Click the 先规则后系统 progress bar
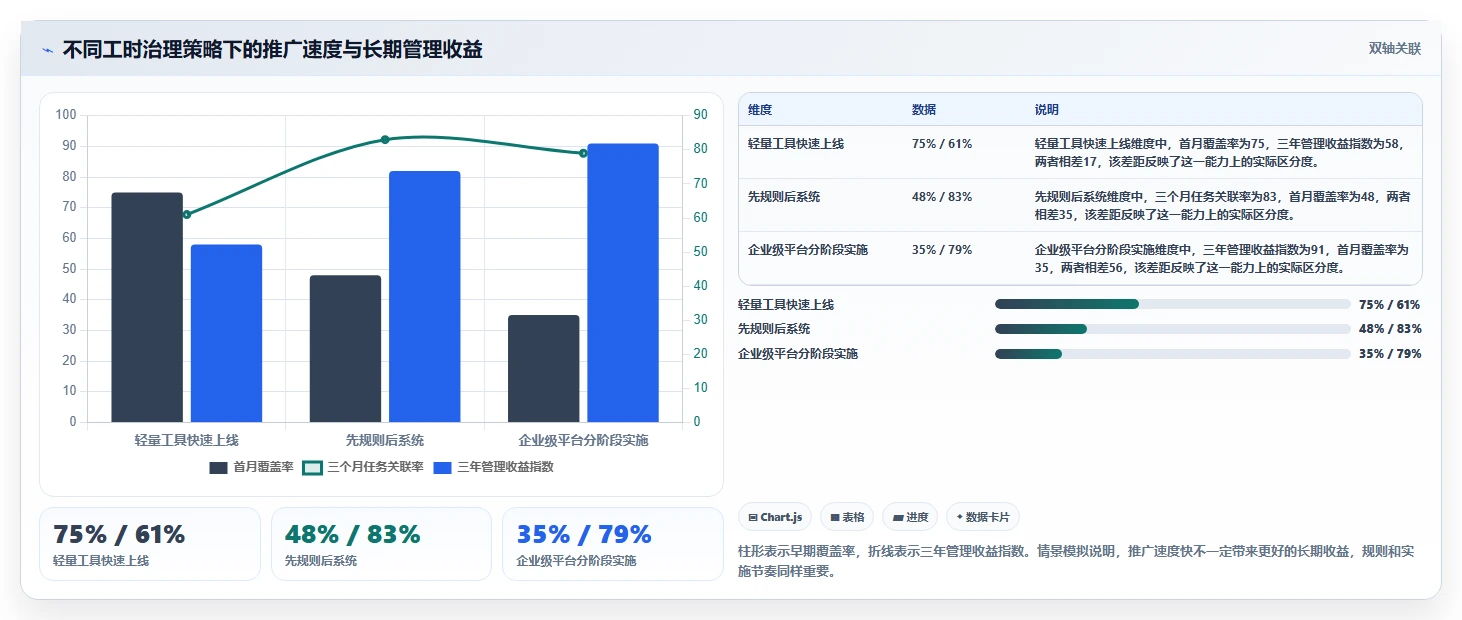 (x=1172, y=329)
